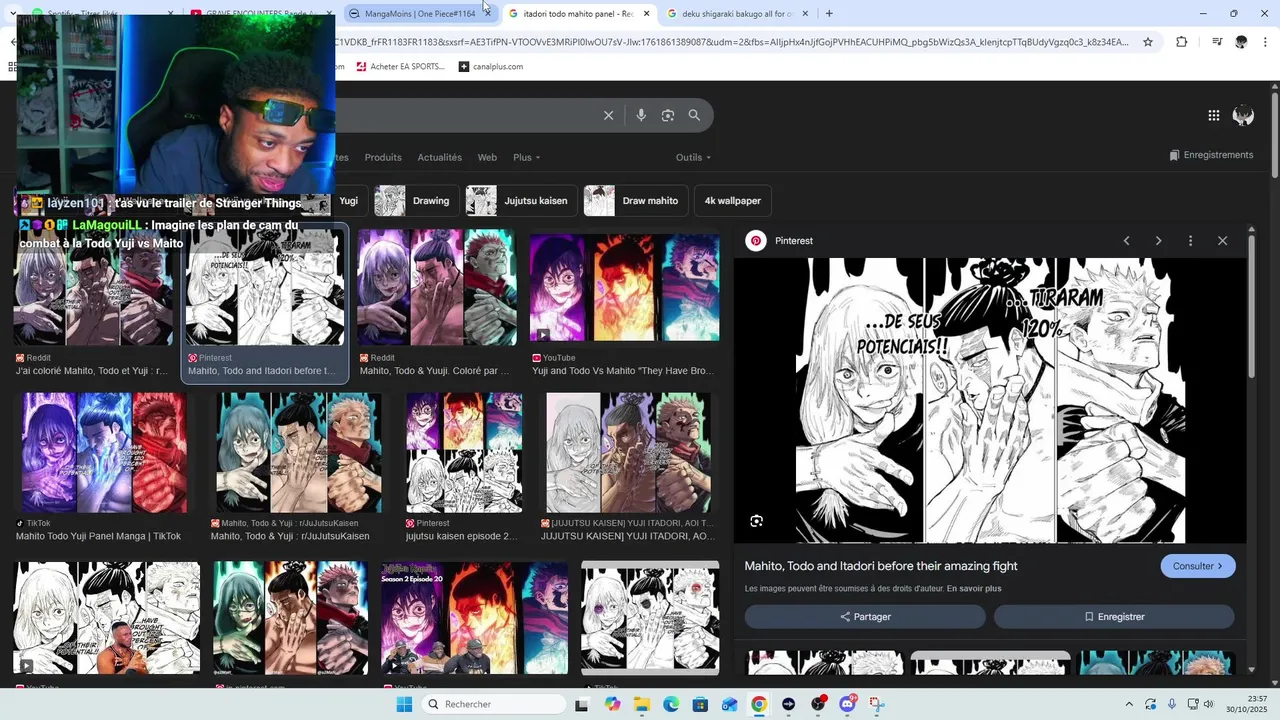Open the Google account profile avatar
The image size is (1280, 720).
1243,115
